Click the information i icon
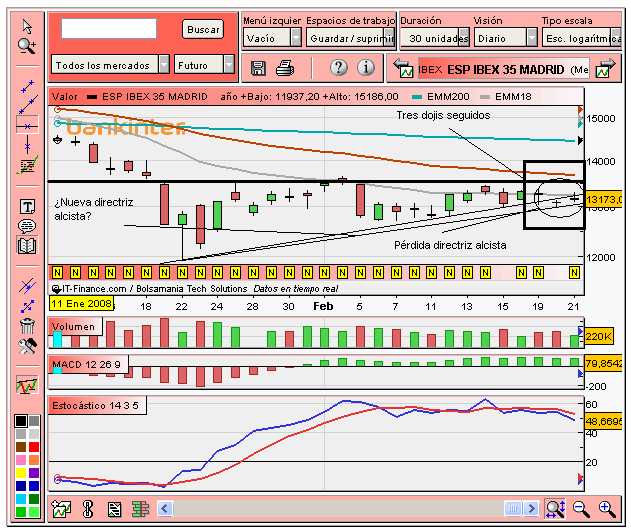The image size is (631, 530). tap(366, 68)
